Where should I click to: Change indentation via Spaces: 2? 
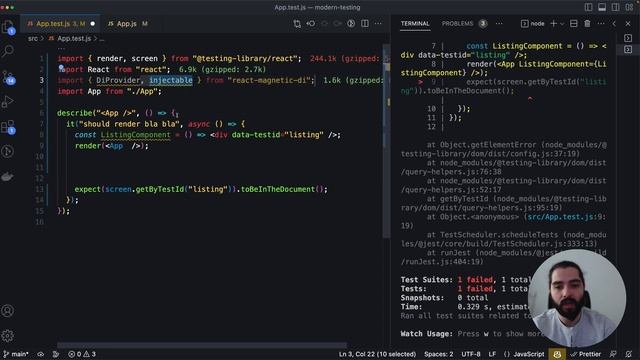click(x=438, y=354)
